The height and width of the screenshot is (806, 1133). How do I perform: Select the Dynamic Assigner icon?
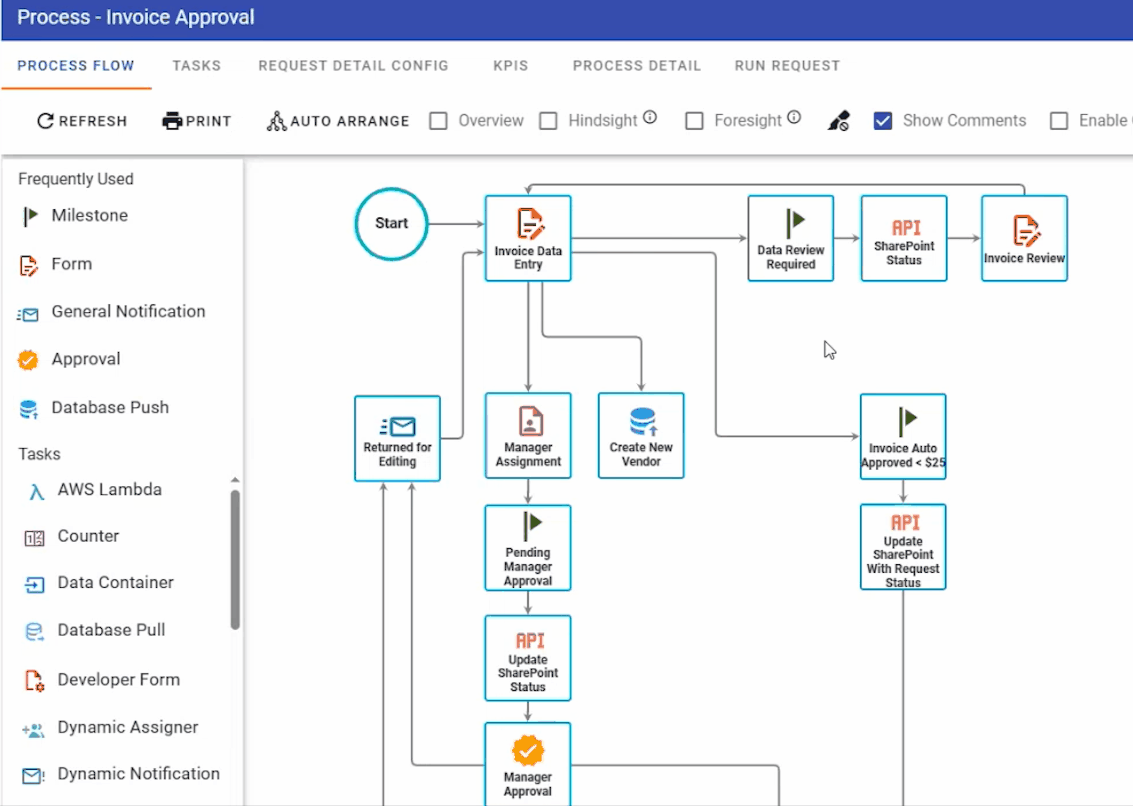click(x=33, y=729)
